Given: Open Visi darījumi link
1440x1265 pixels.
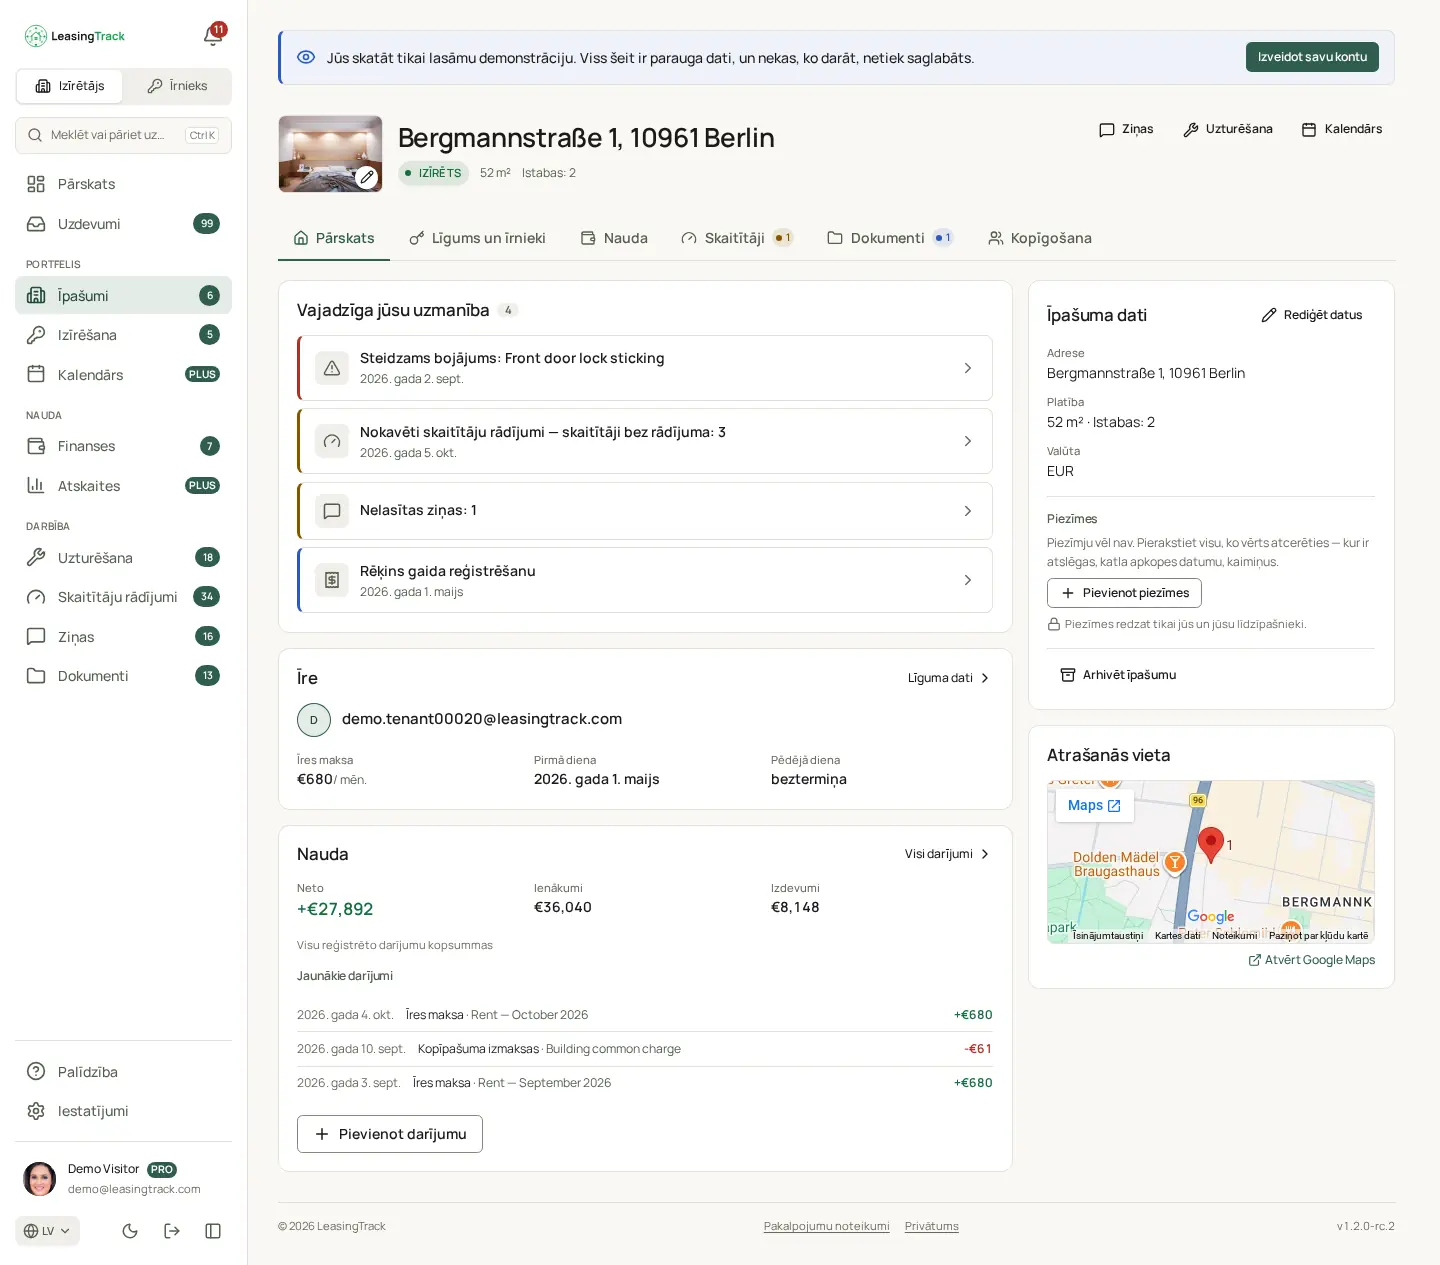Looking at the screenshot, I should [x=947, y=854].
